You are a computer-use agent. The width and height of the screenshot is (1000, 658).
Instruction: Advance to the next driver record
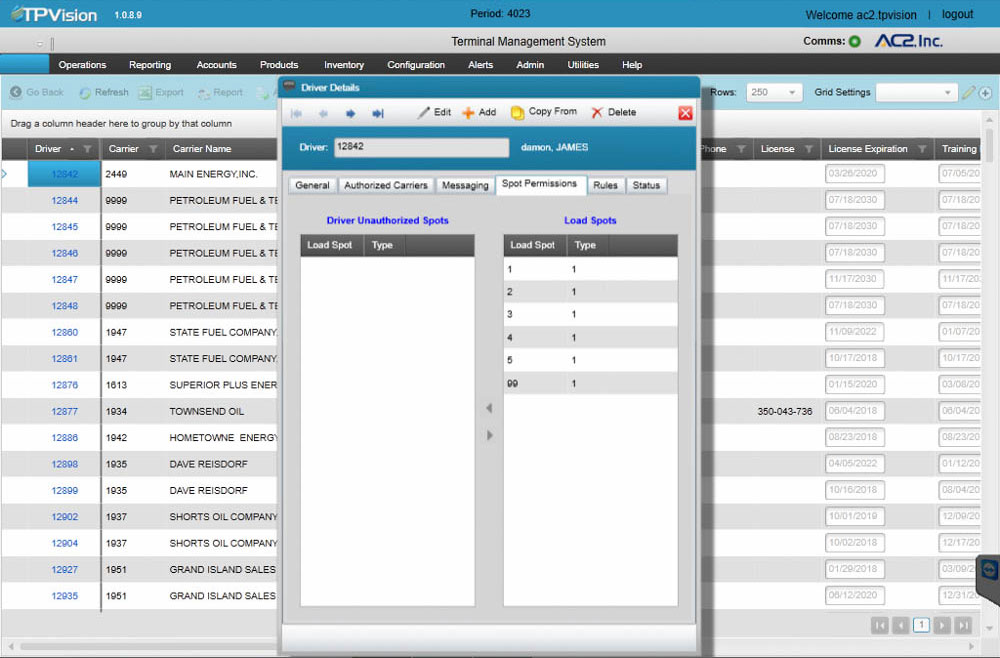(x=350, y=113)
